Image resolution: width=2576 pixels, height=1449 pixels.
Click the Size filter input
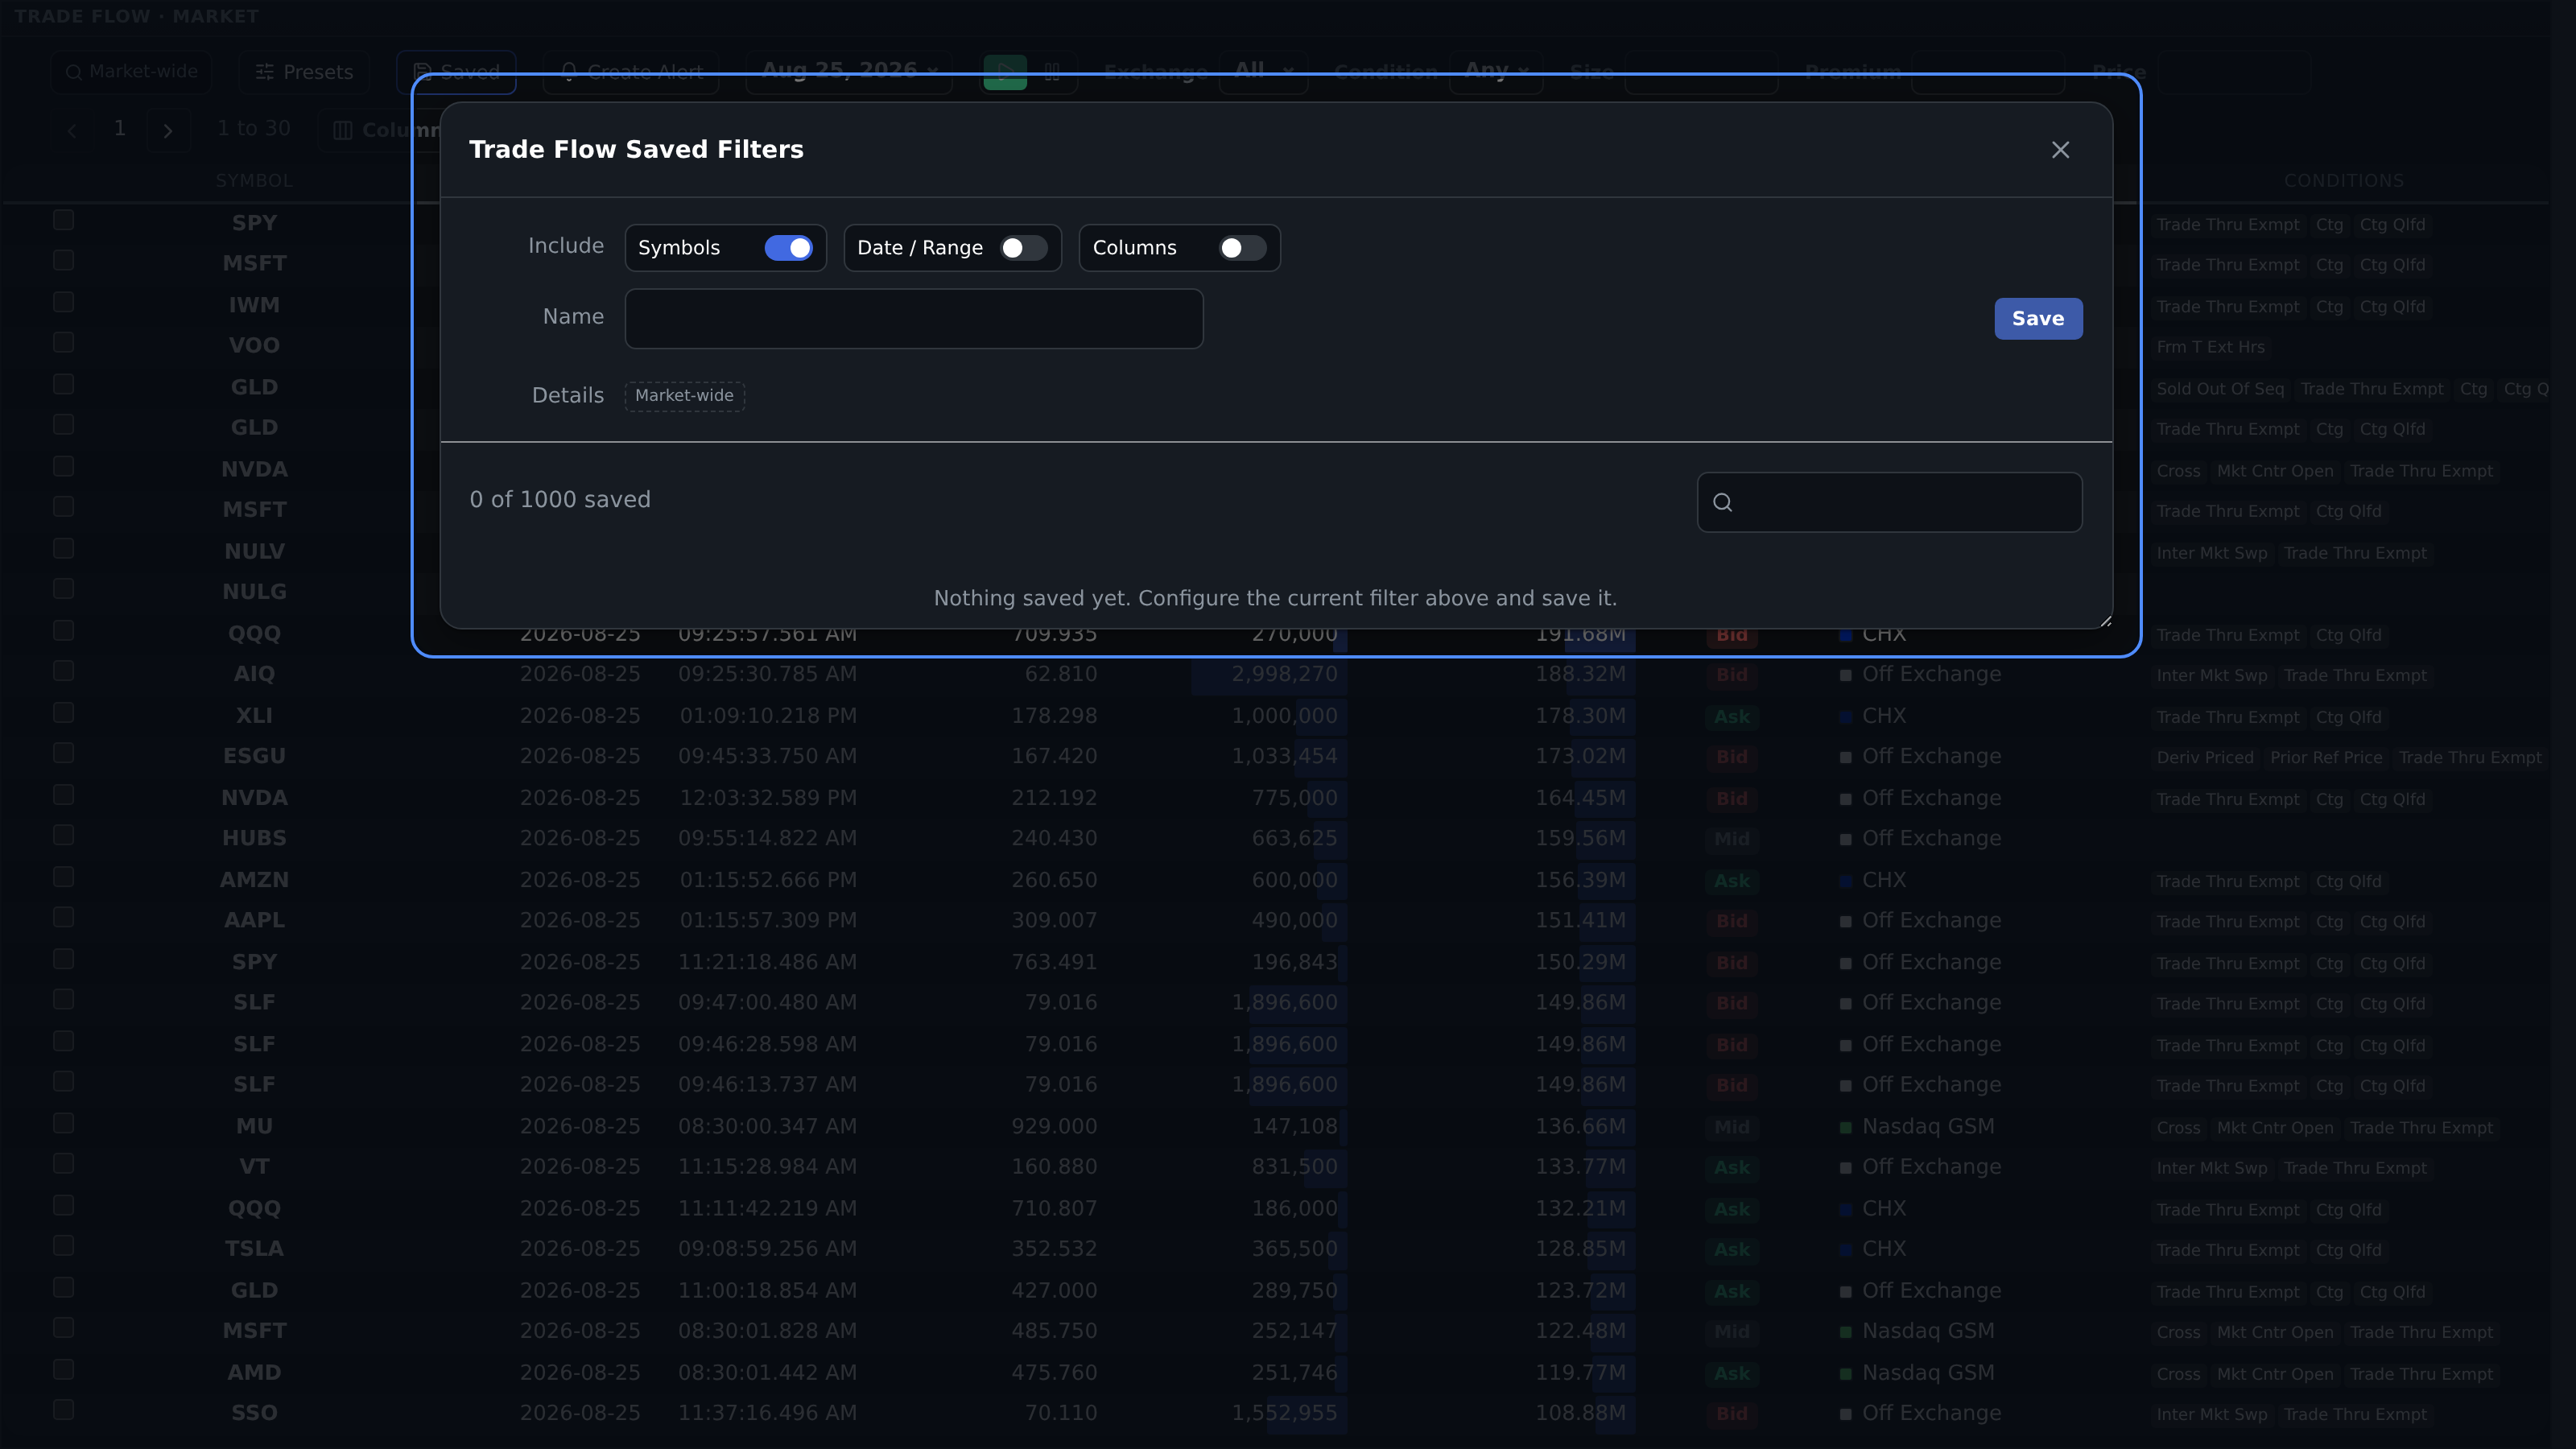coord(1701,72)
